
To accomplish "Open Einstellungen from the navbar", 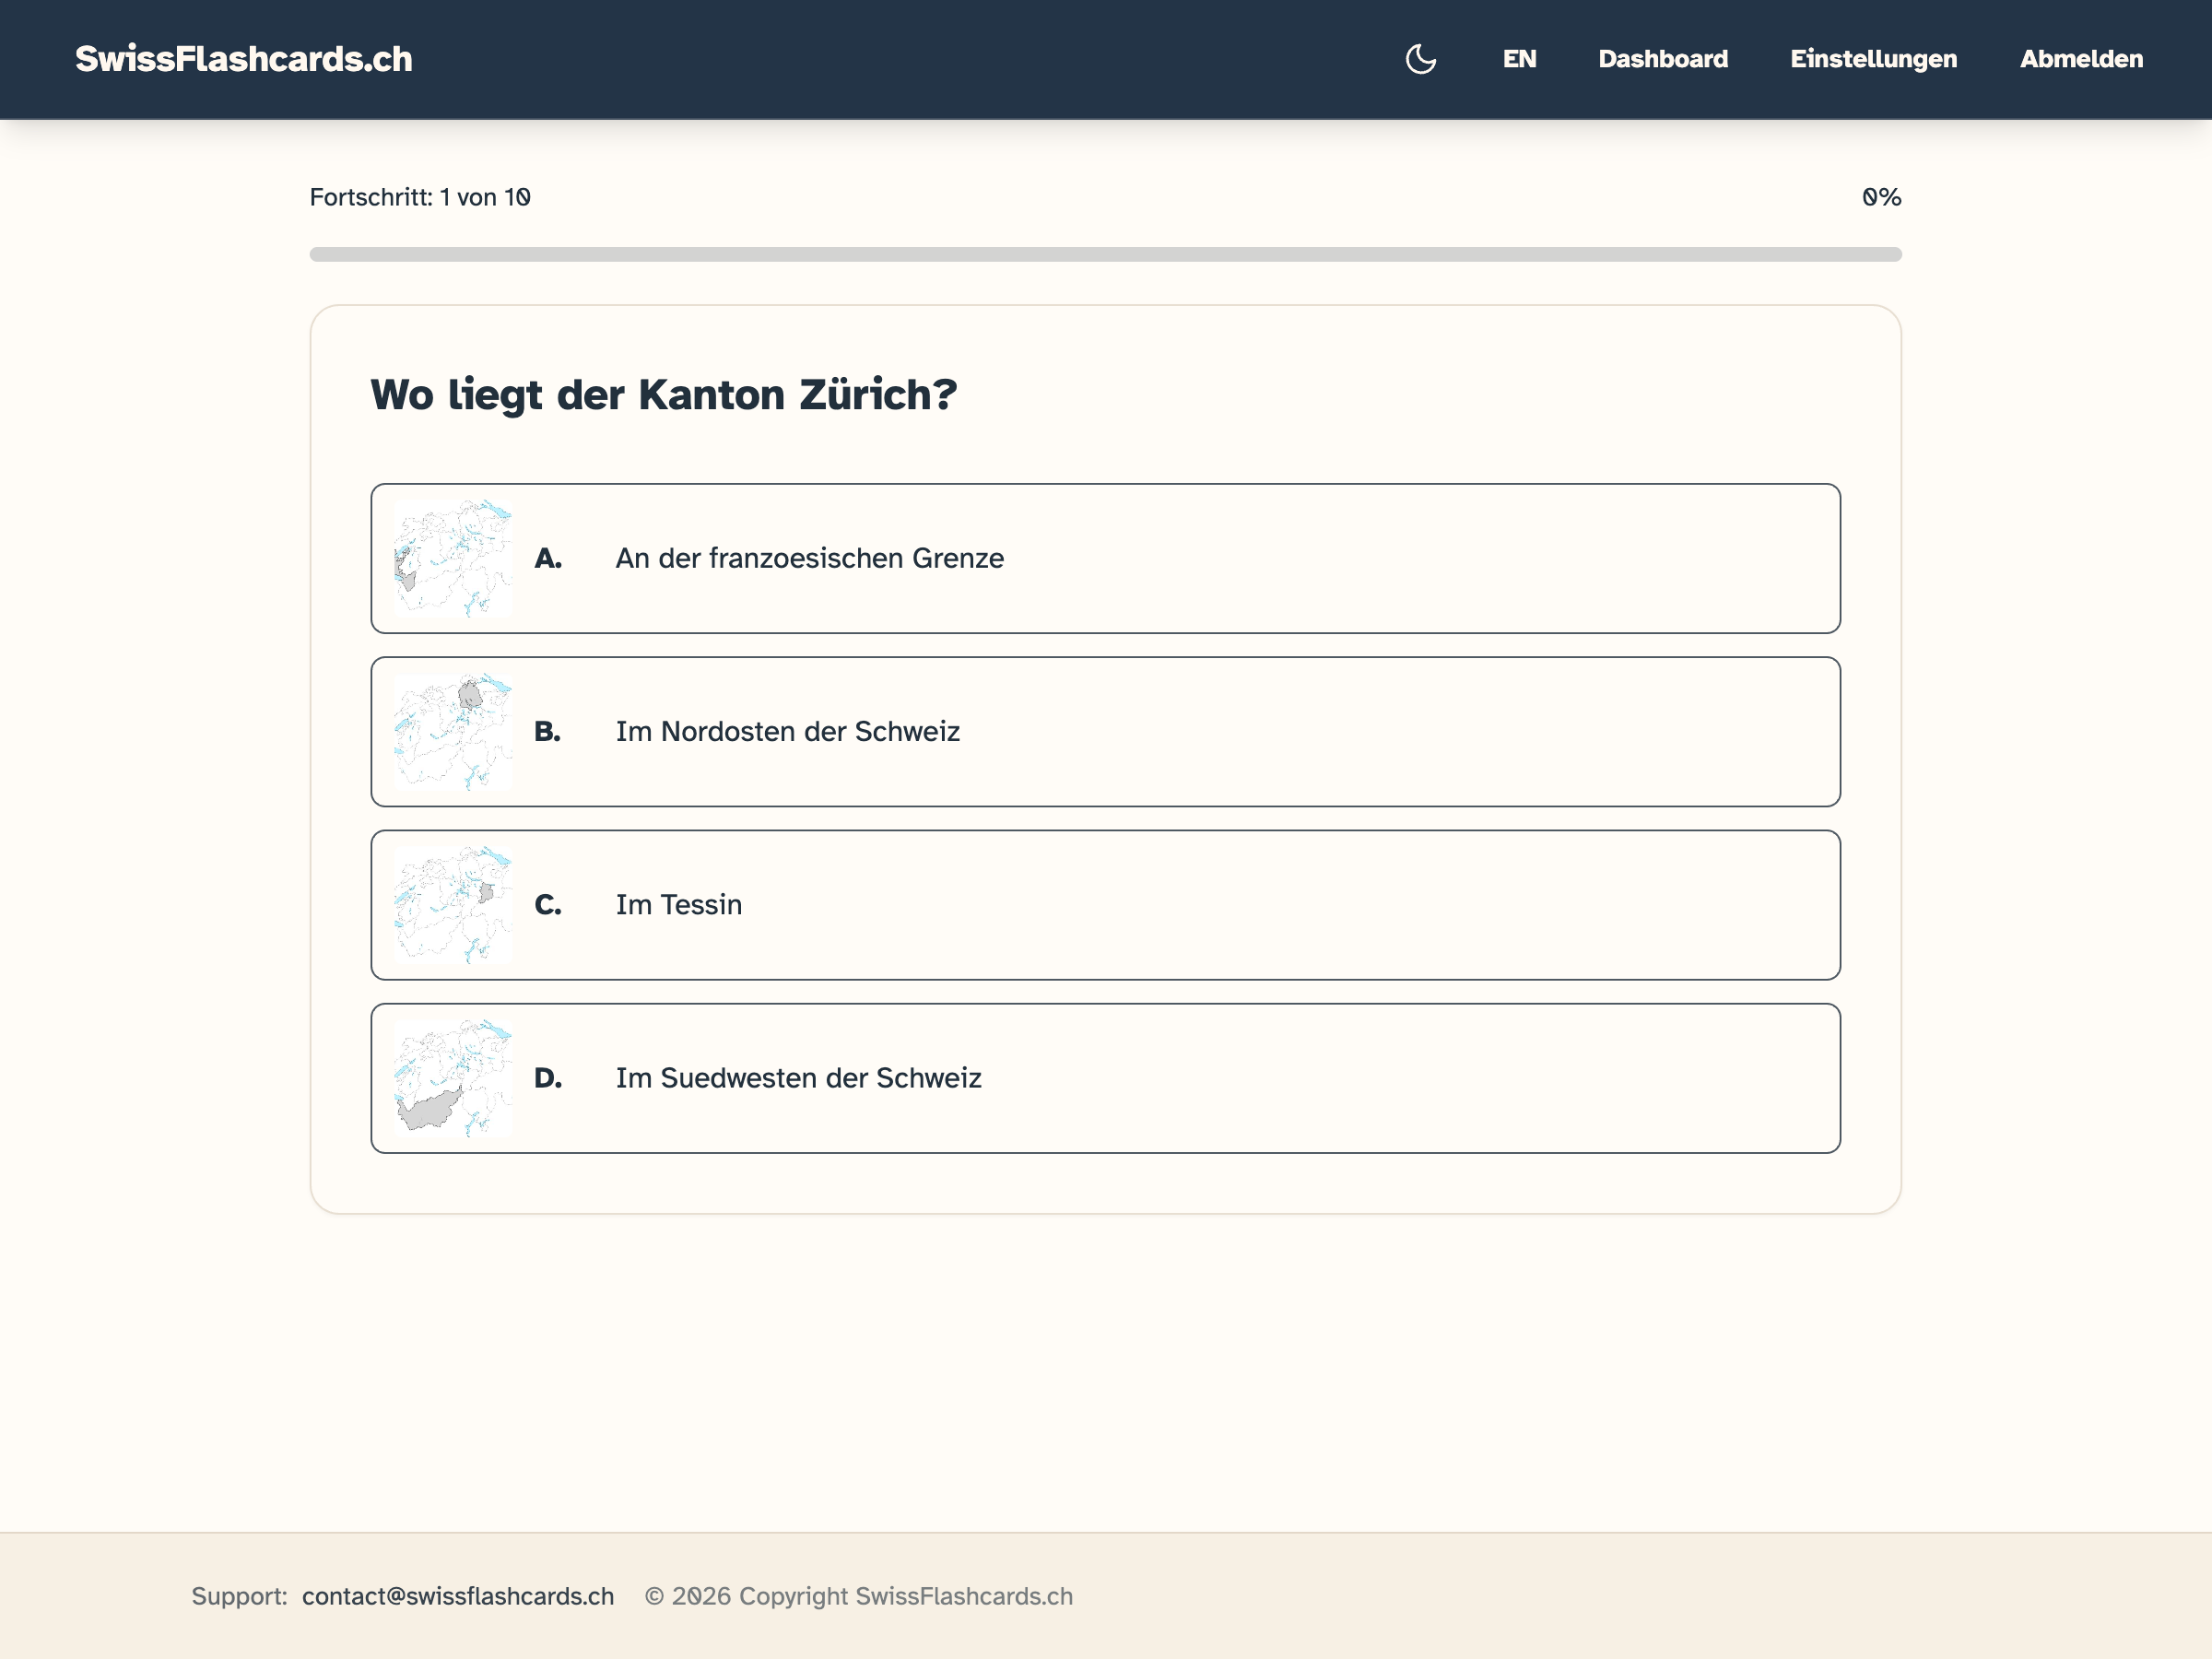I will coord(1873,59).
